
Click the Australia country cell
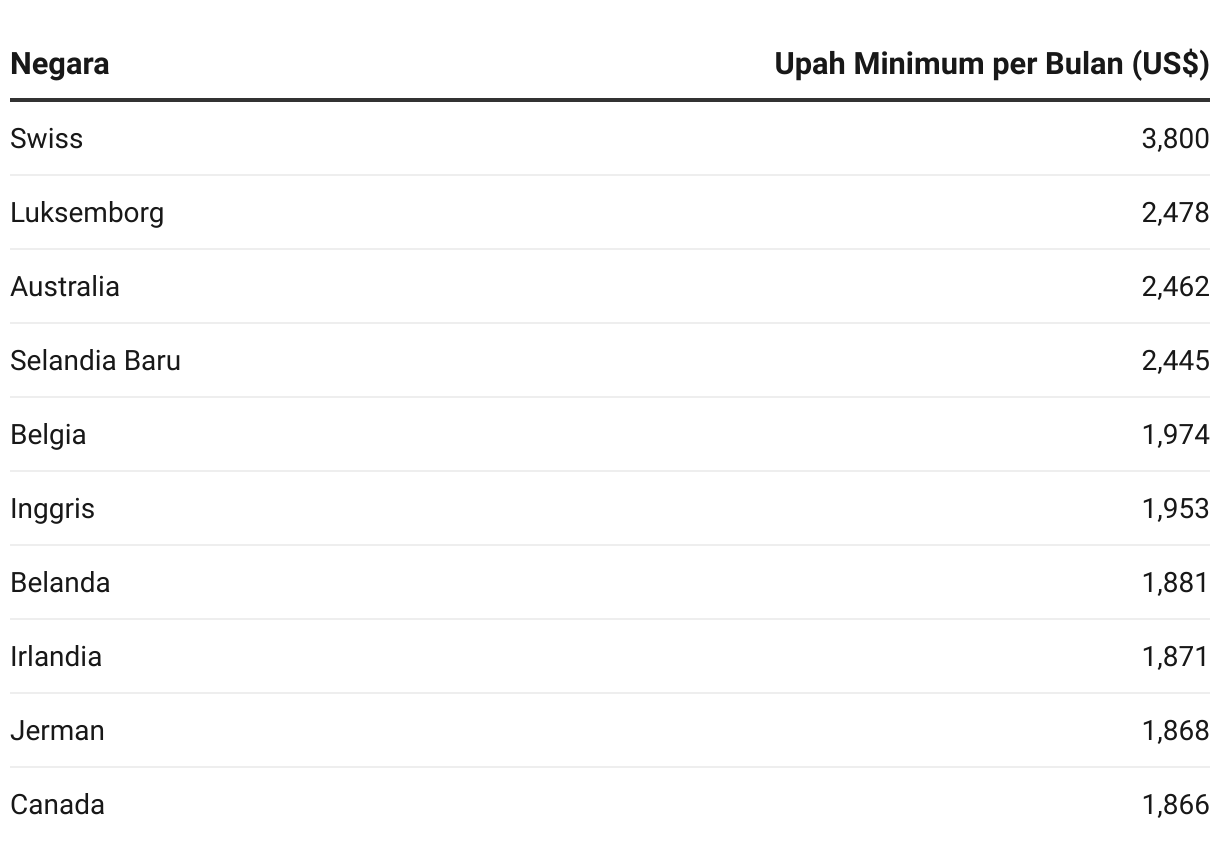(65, 286)
